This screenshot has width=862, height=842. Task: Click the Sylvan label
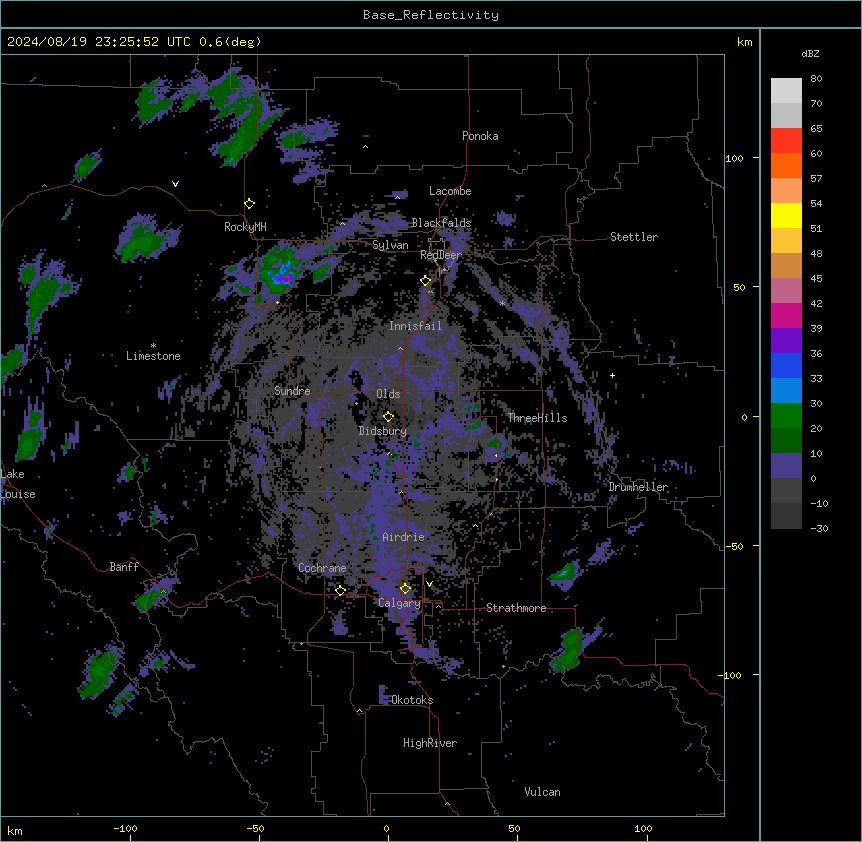[390, 245]
